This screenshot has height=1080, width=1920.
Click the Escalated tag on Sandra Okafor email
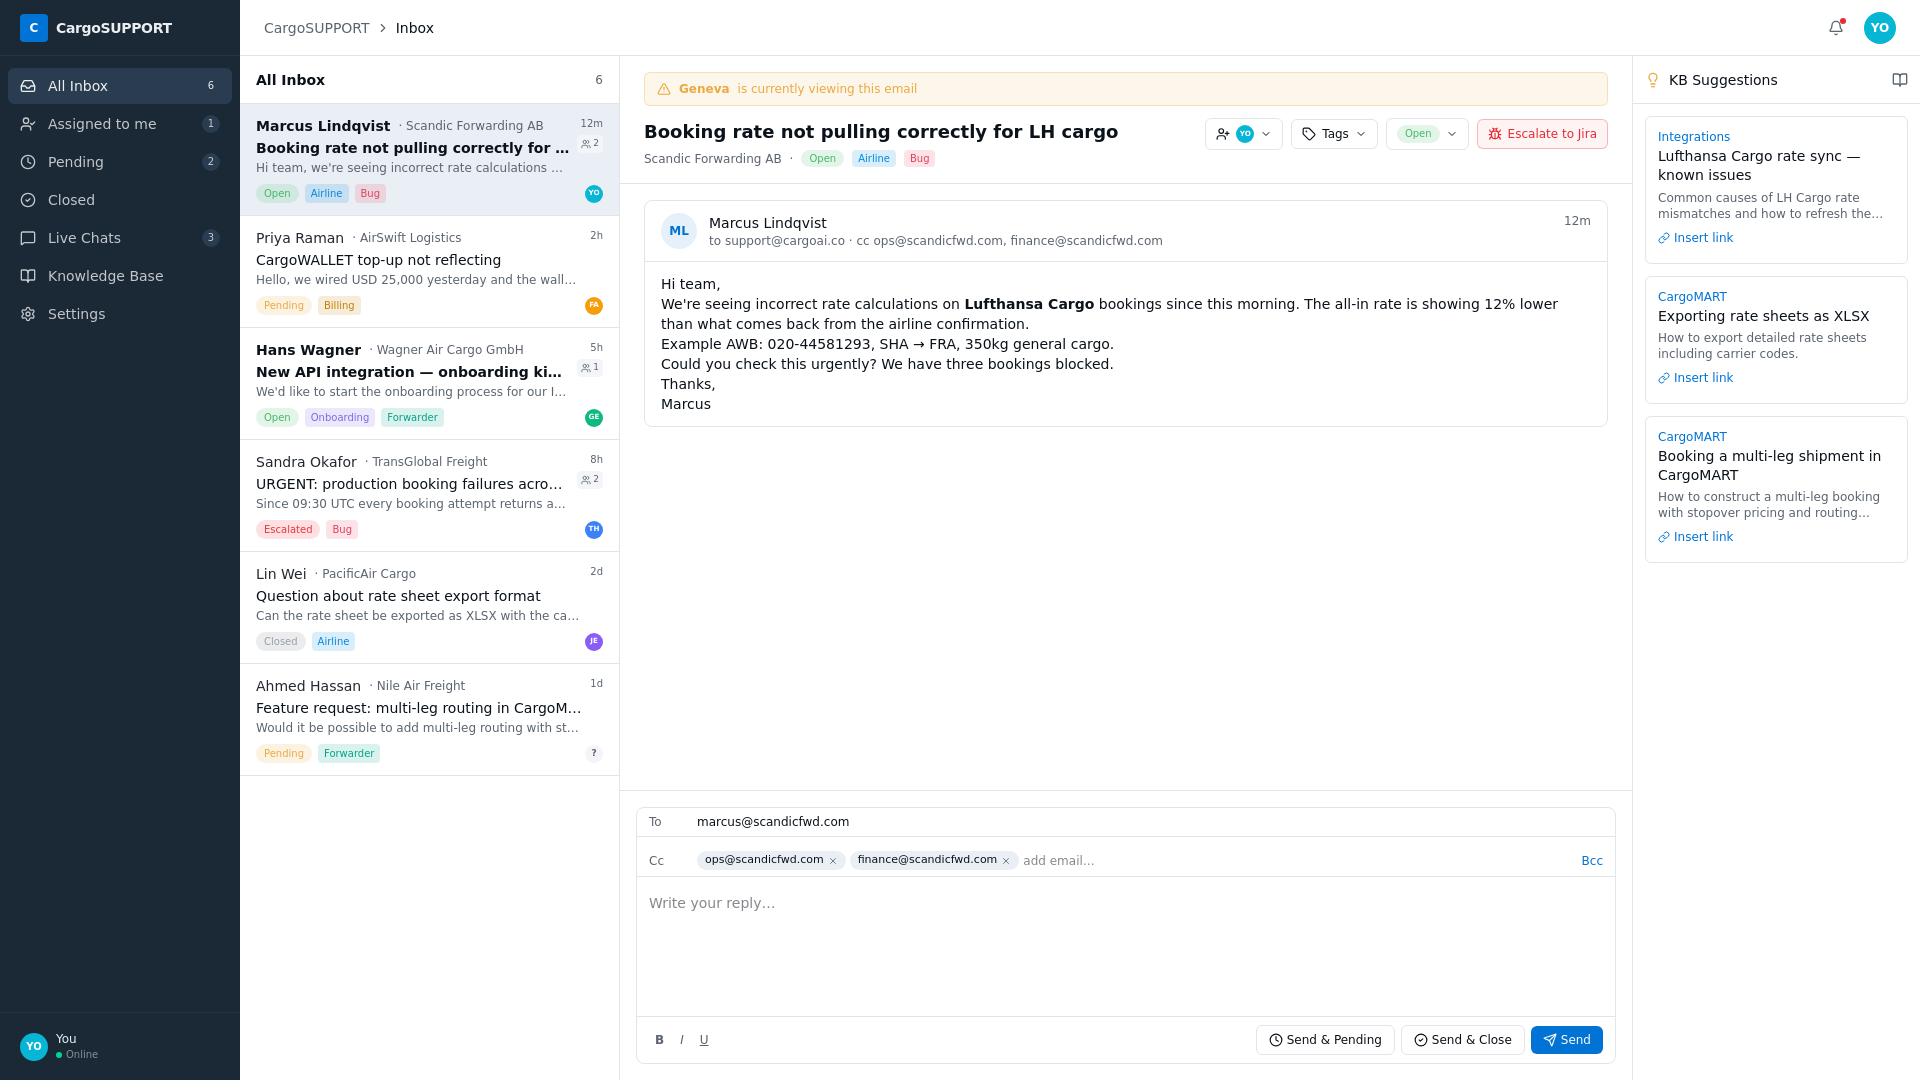pyautogui.click(x=288, y=530)
